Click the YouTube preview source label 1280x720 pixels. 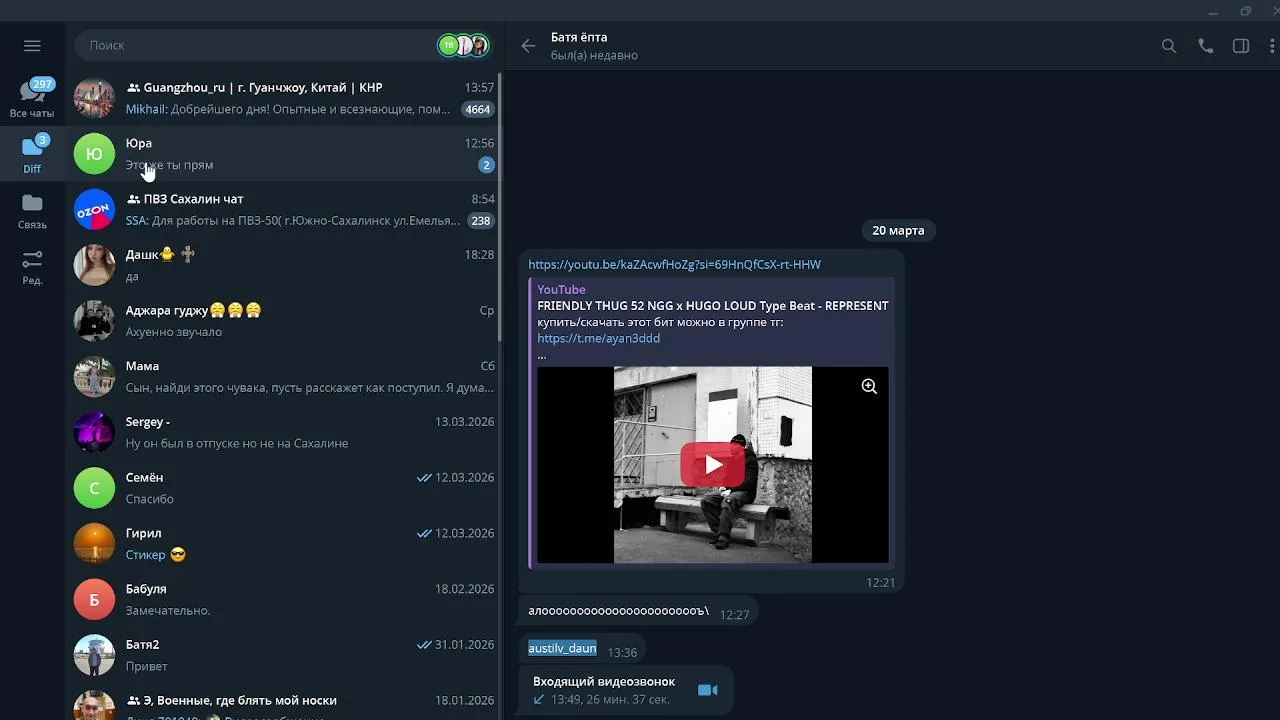coord(561,290)
